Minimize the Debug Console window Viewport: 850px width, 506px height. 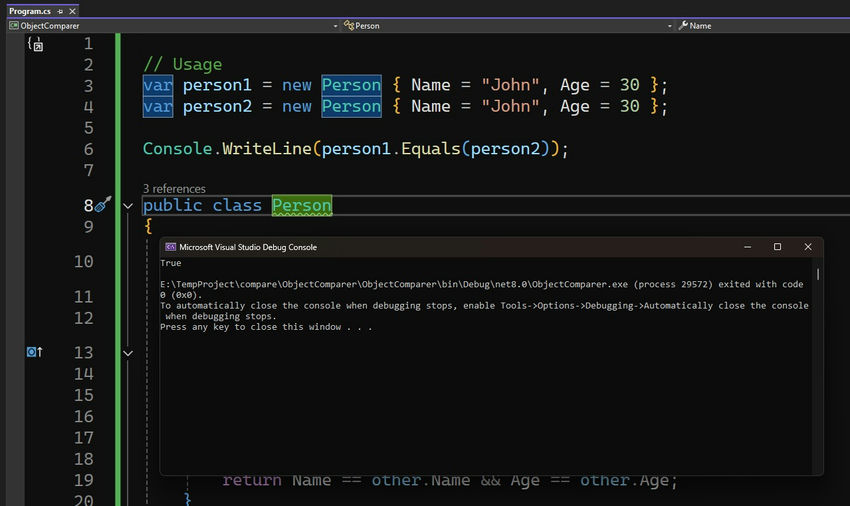[x=748, y=247]
